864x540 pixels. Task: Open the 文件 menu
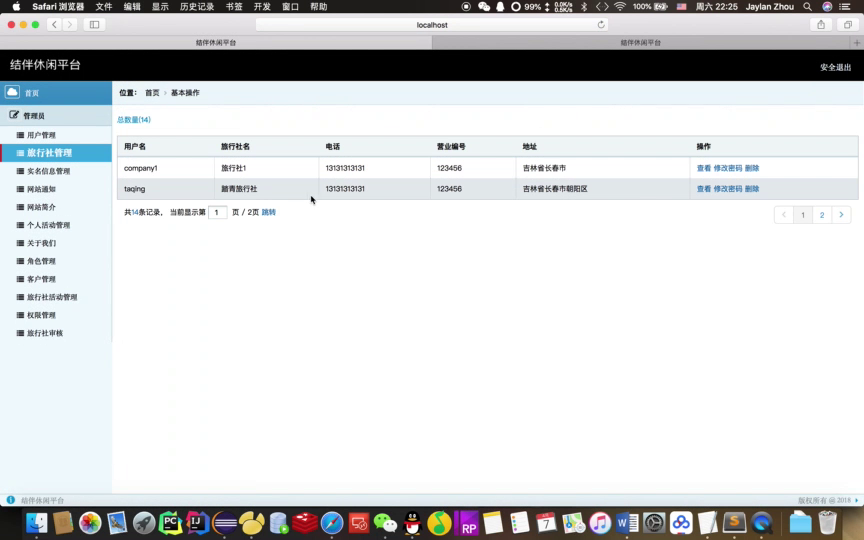tap(104, 7)
